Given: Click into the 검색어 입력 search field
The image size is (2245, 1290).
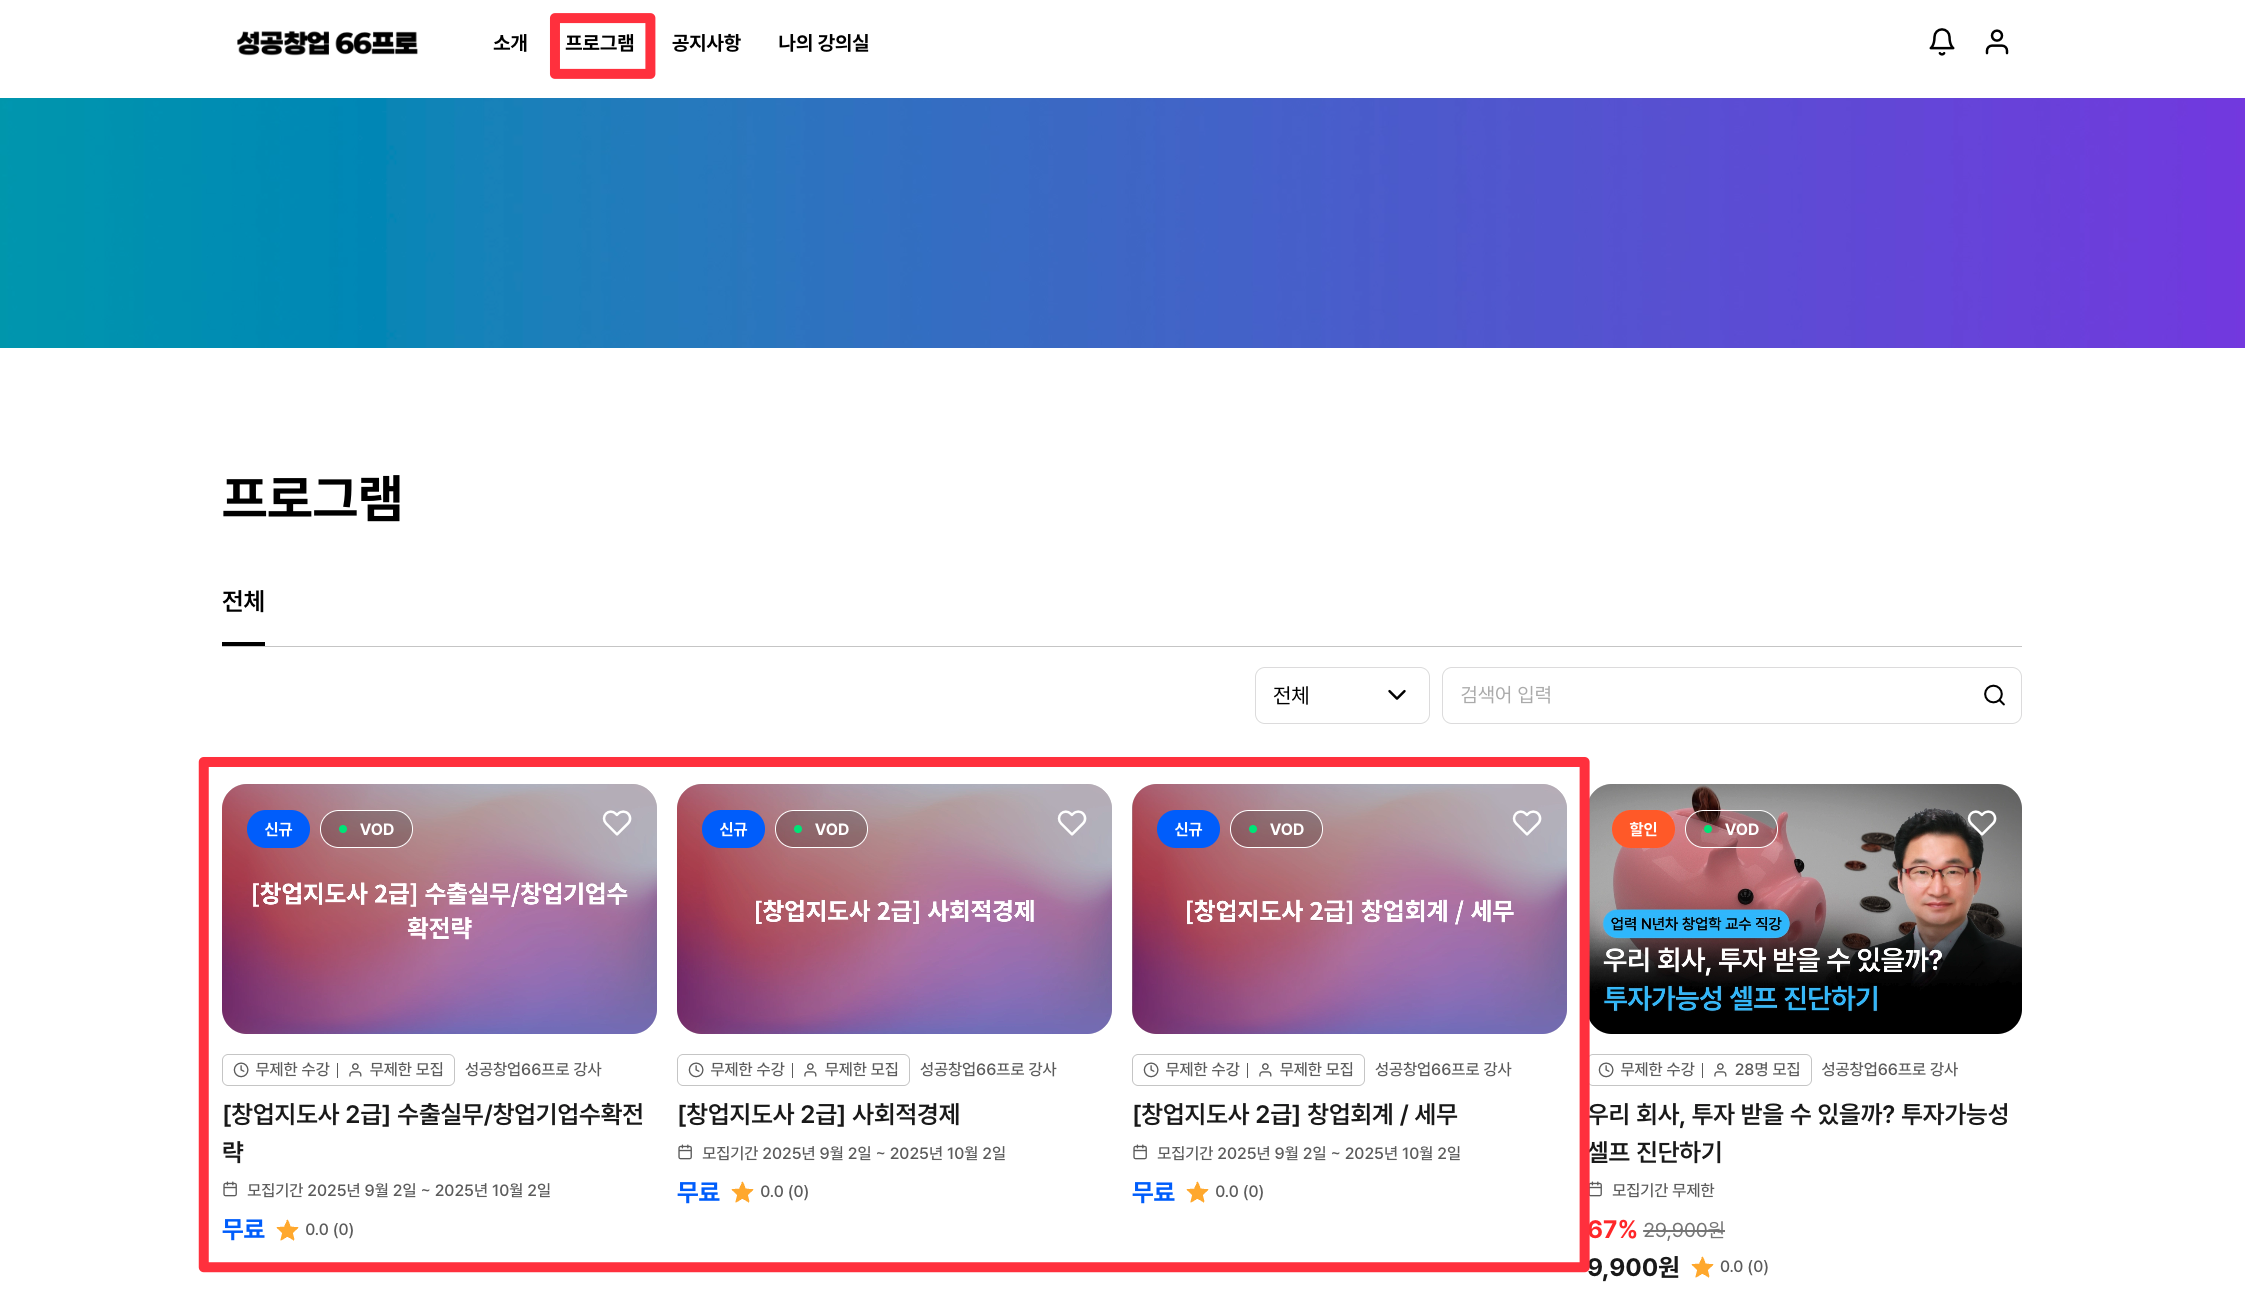Looking at the screenshot, I should point(1710,695).
